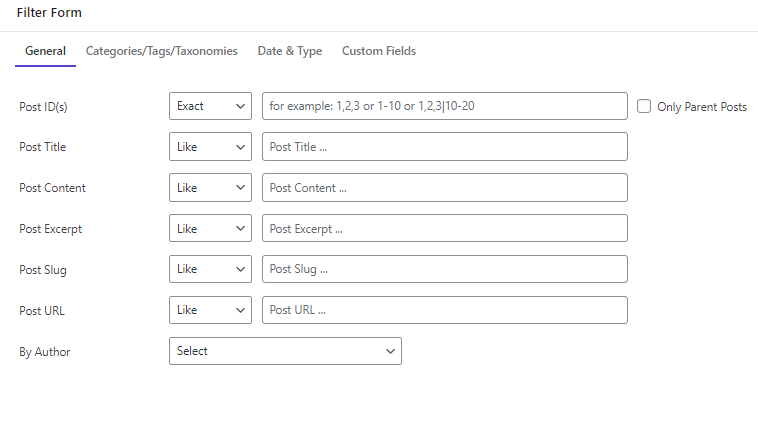758x429 pixels.
Task: Open the Post ID(s) Exact dropdown
Action: [x=210, y=106]
